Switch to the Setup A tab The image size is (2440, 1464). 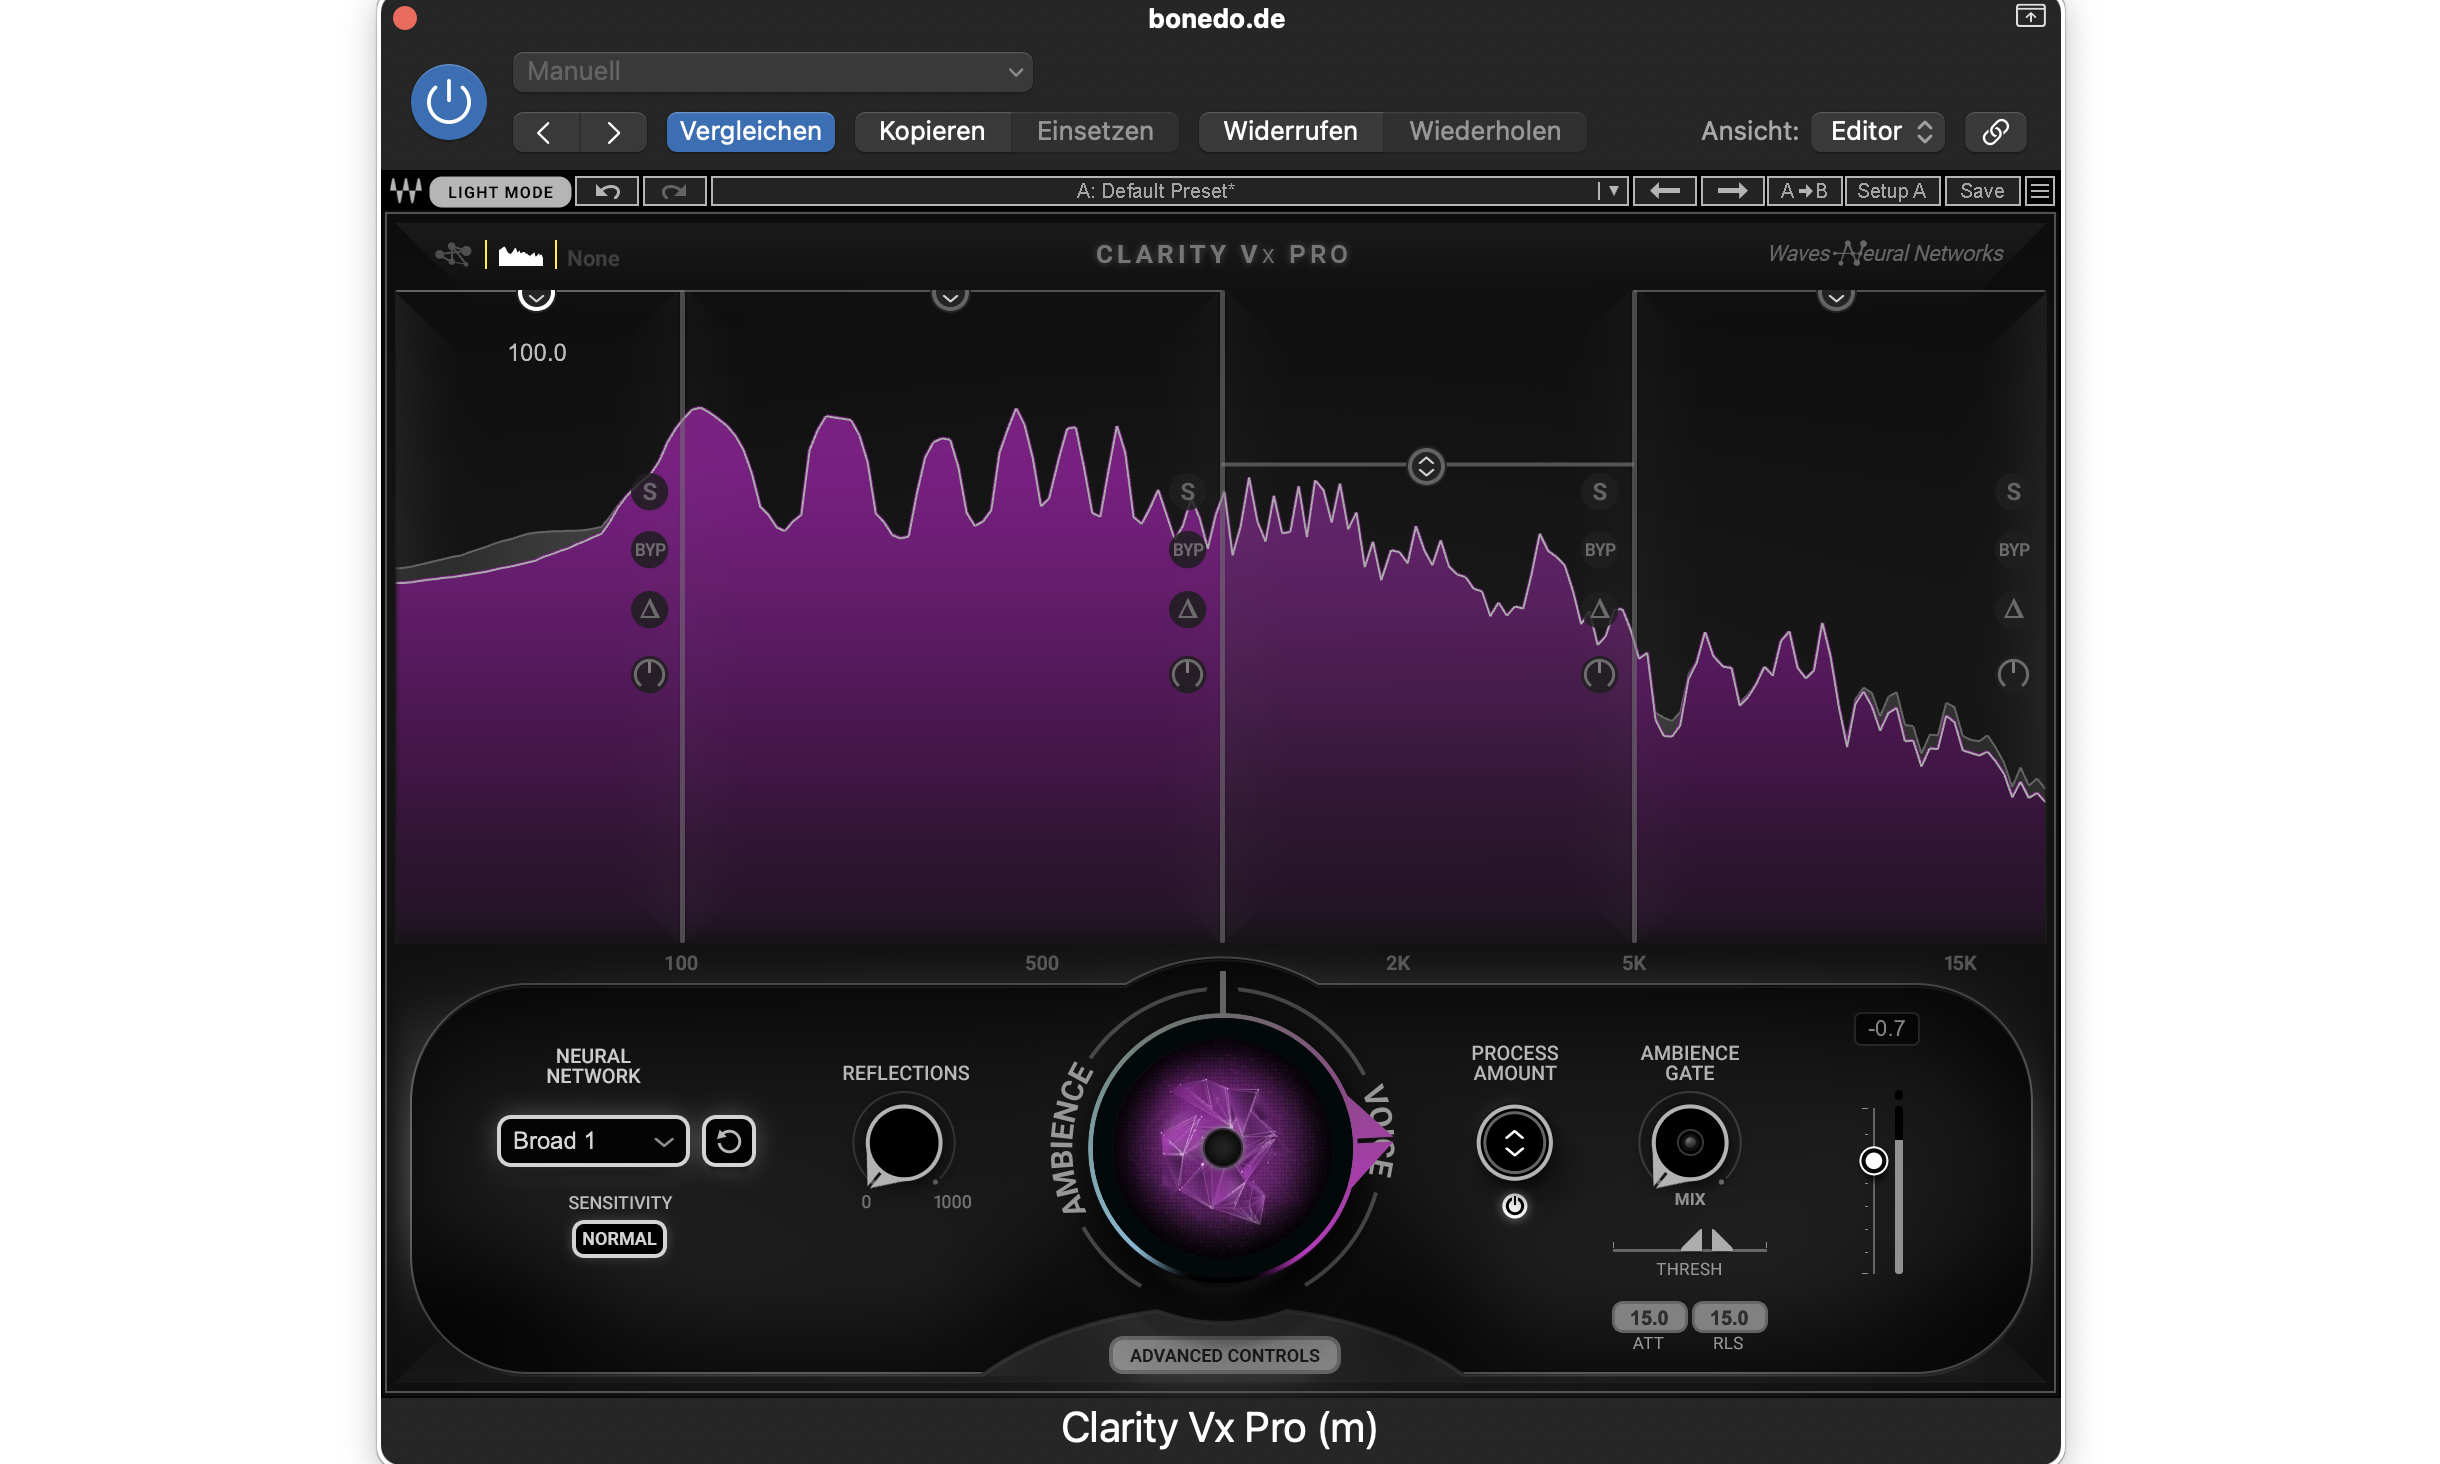coord(1891,190)
